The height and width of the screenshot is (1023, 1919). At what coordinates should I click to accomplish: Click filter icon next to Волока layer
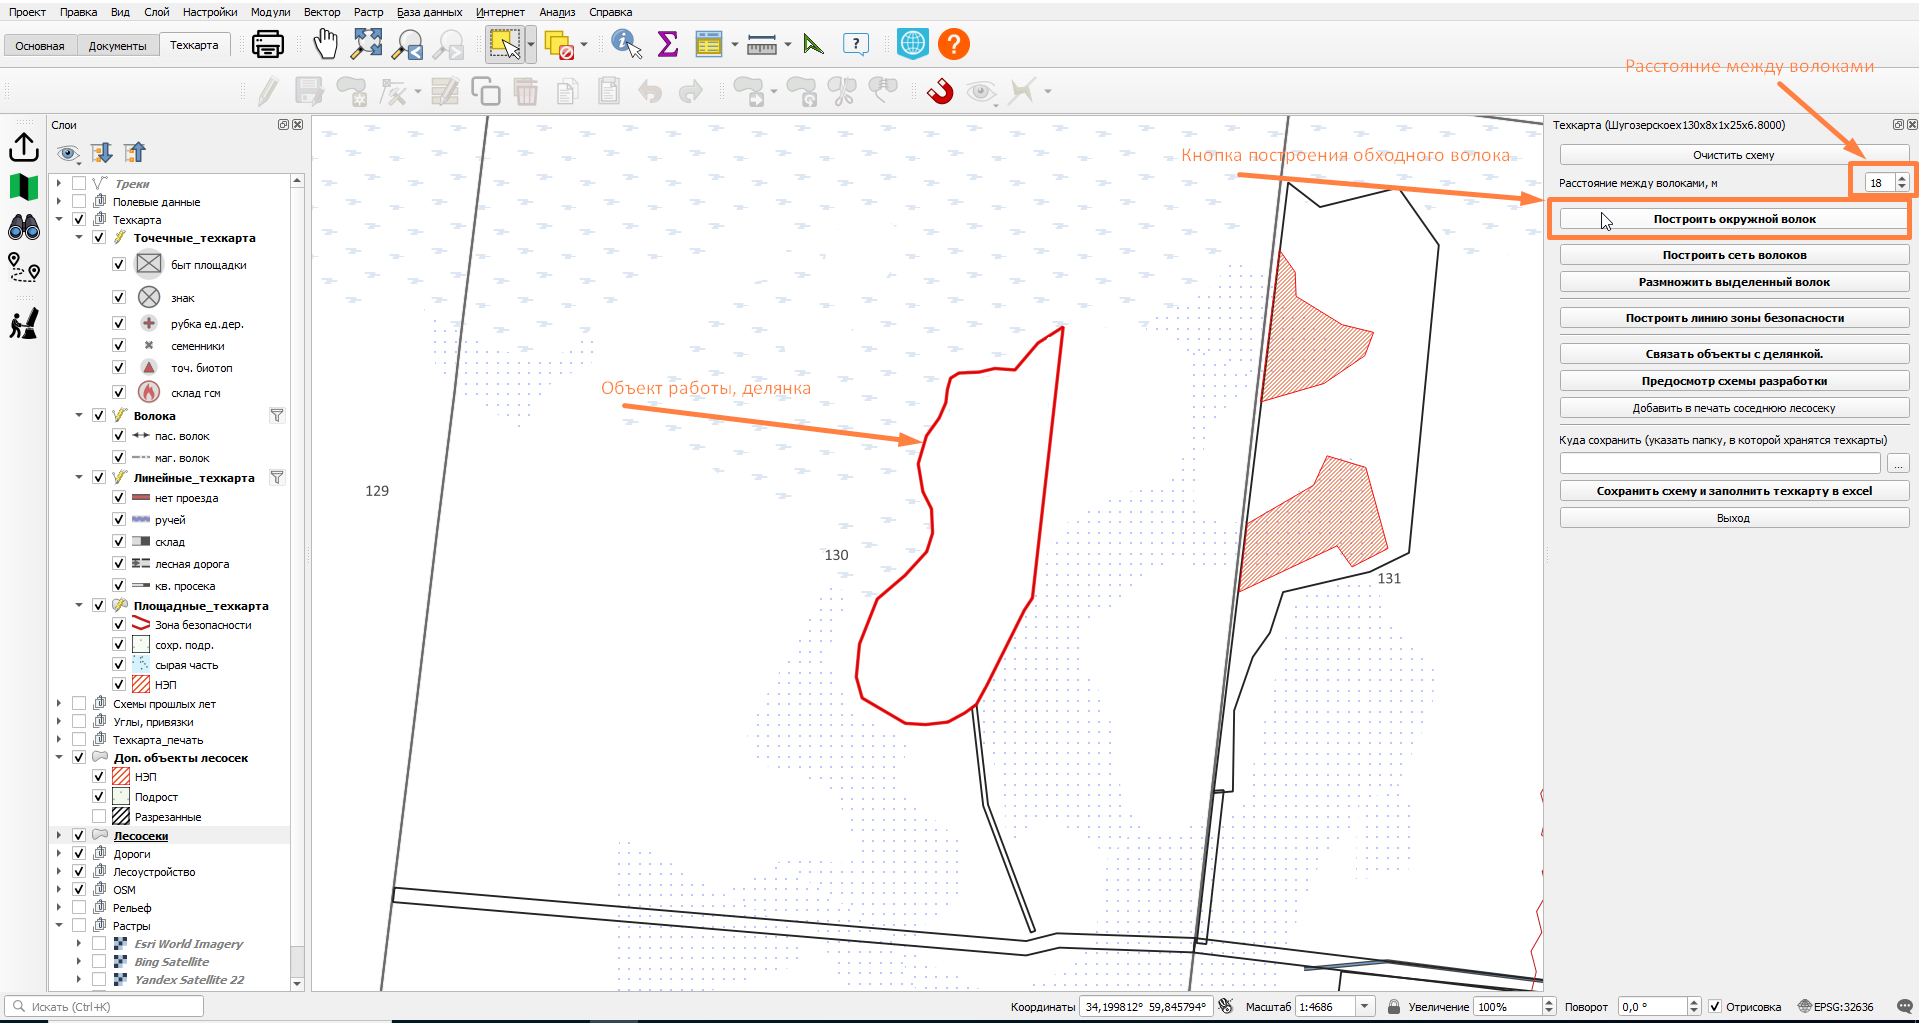click(277, 415)
